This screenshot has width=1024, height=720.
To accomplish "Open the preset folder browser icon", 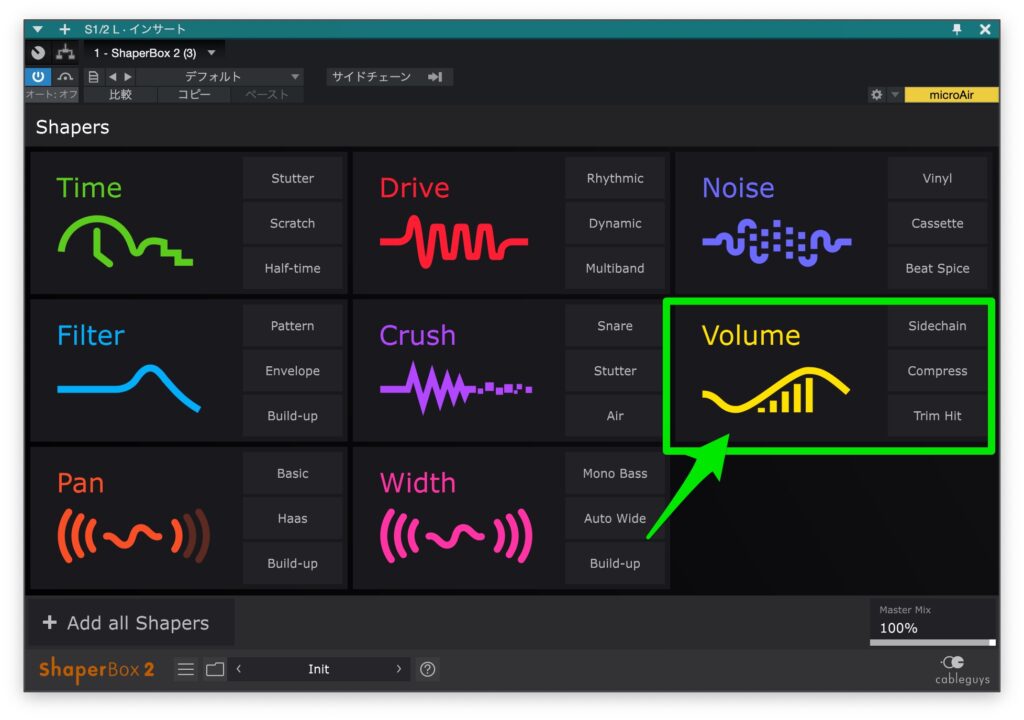I will coord(215,670).
